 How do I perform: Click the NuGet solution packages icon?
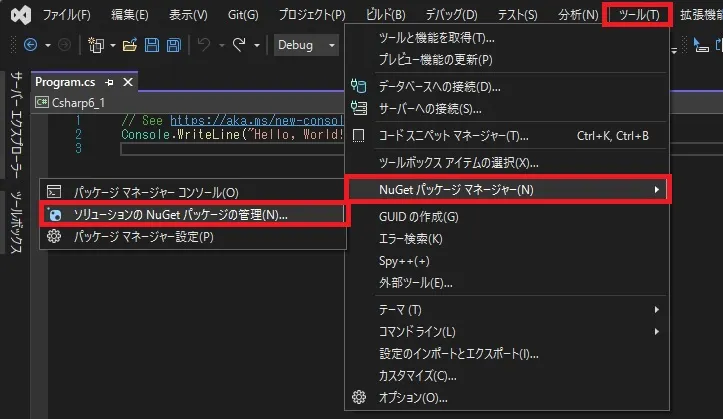[x=54, y=214]
